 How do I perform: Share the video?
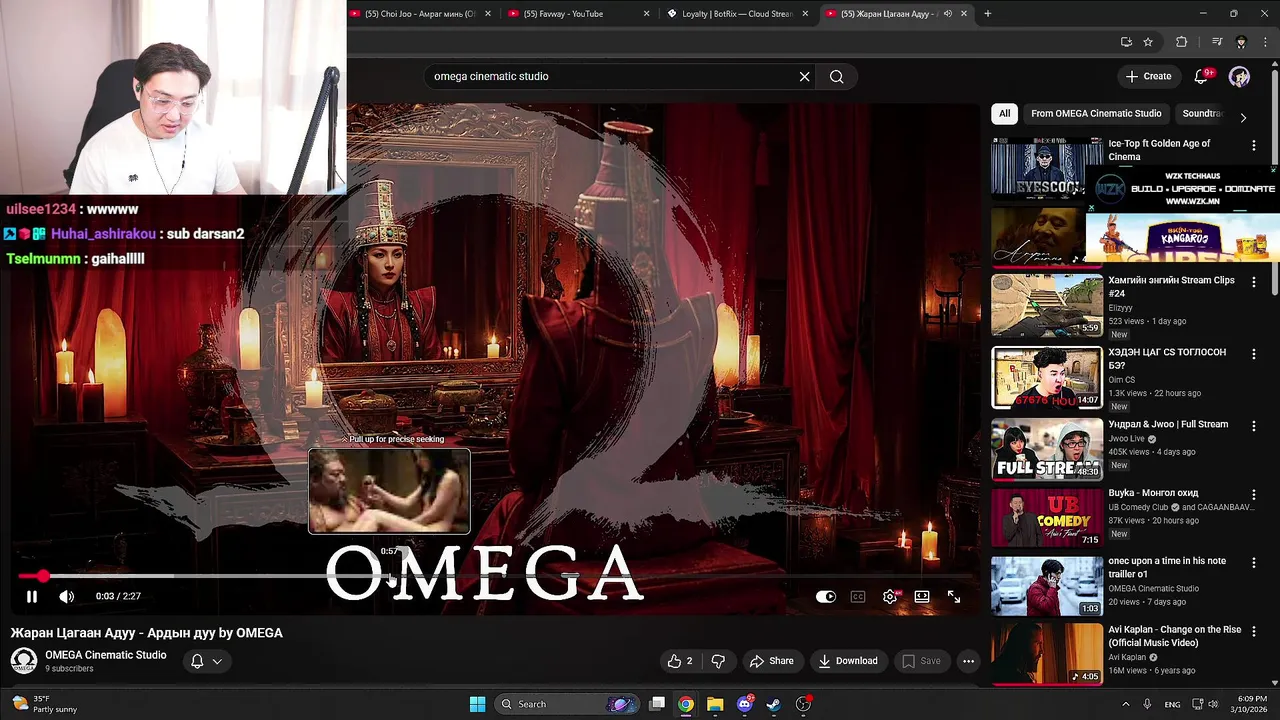771,661
